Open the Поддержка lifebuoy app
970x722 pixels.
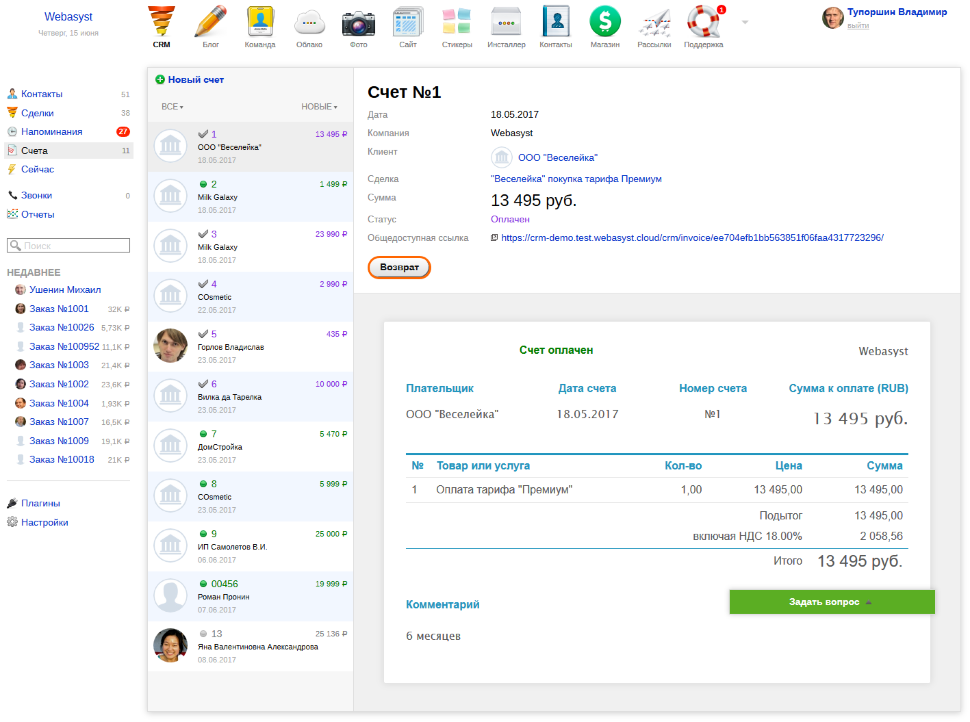[x=703, y=27]
